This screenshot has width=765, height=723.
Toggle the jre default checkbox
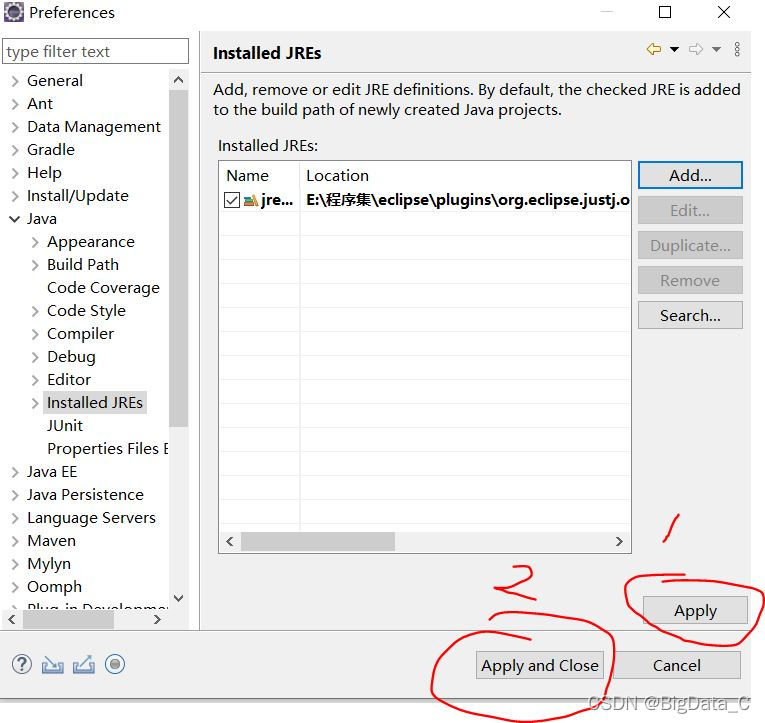[x=232, y=200]
